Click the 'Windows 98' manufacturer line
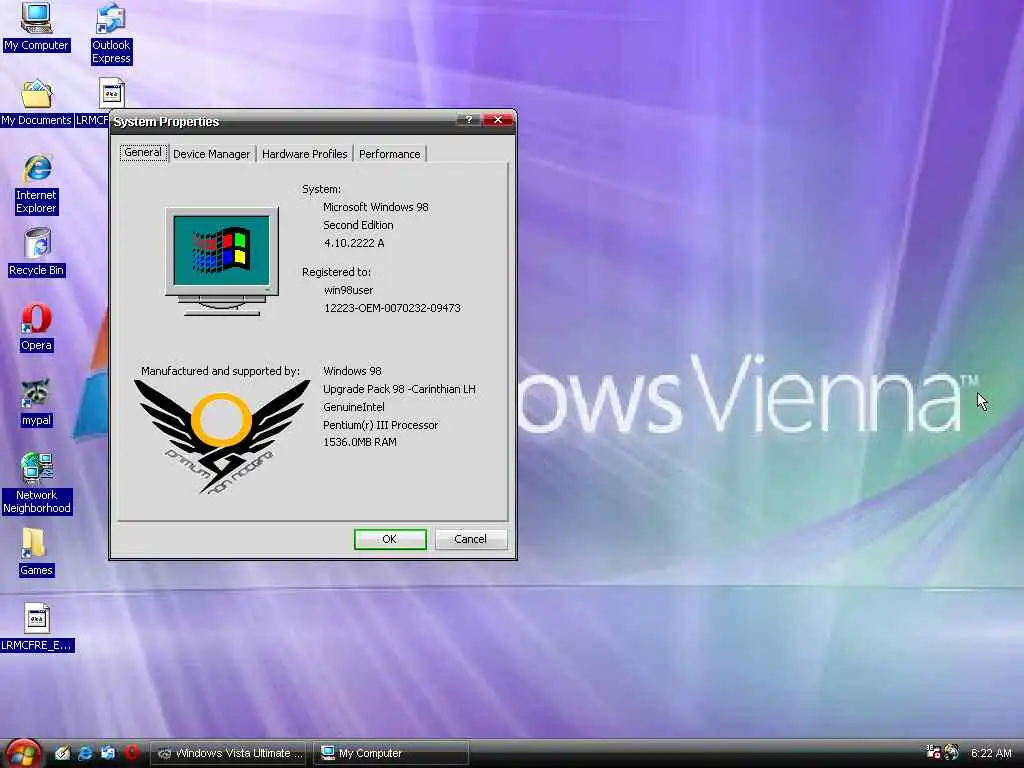This screenshot has width=1024, height=768. point(352,371)
